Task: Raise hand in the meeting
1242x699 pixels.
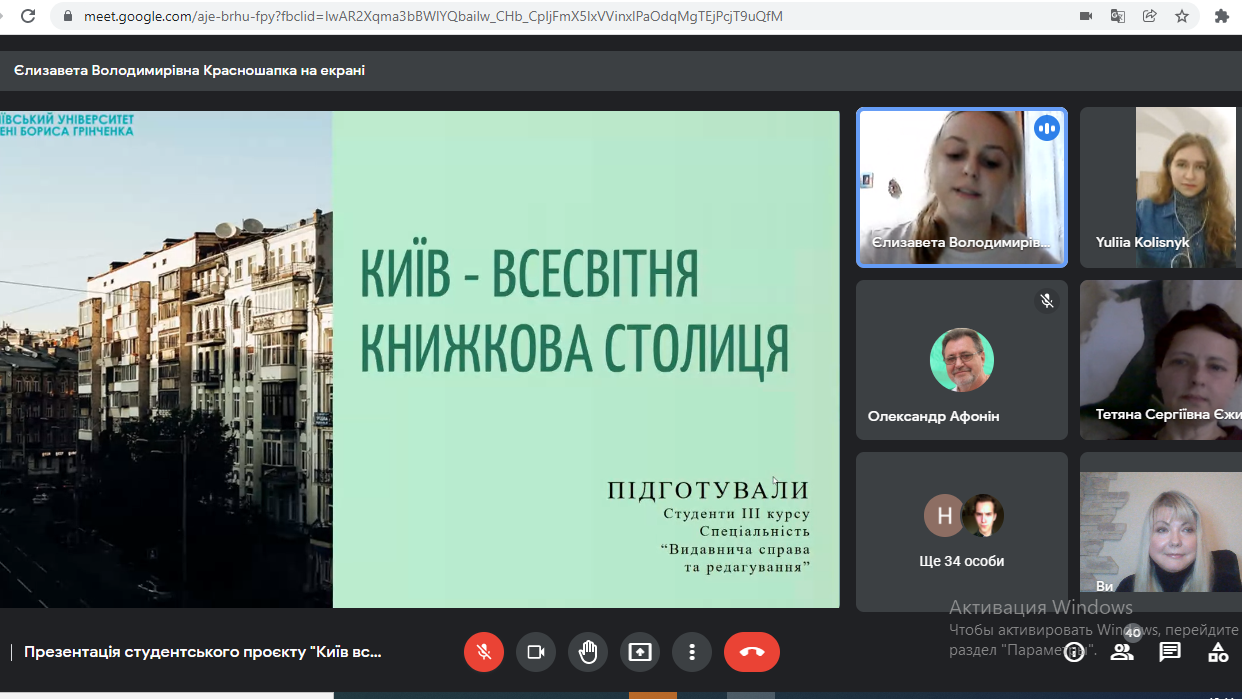Action: pos(588,652)
